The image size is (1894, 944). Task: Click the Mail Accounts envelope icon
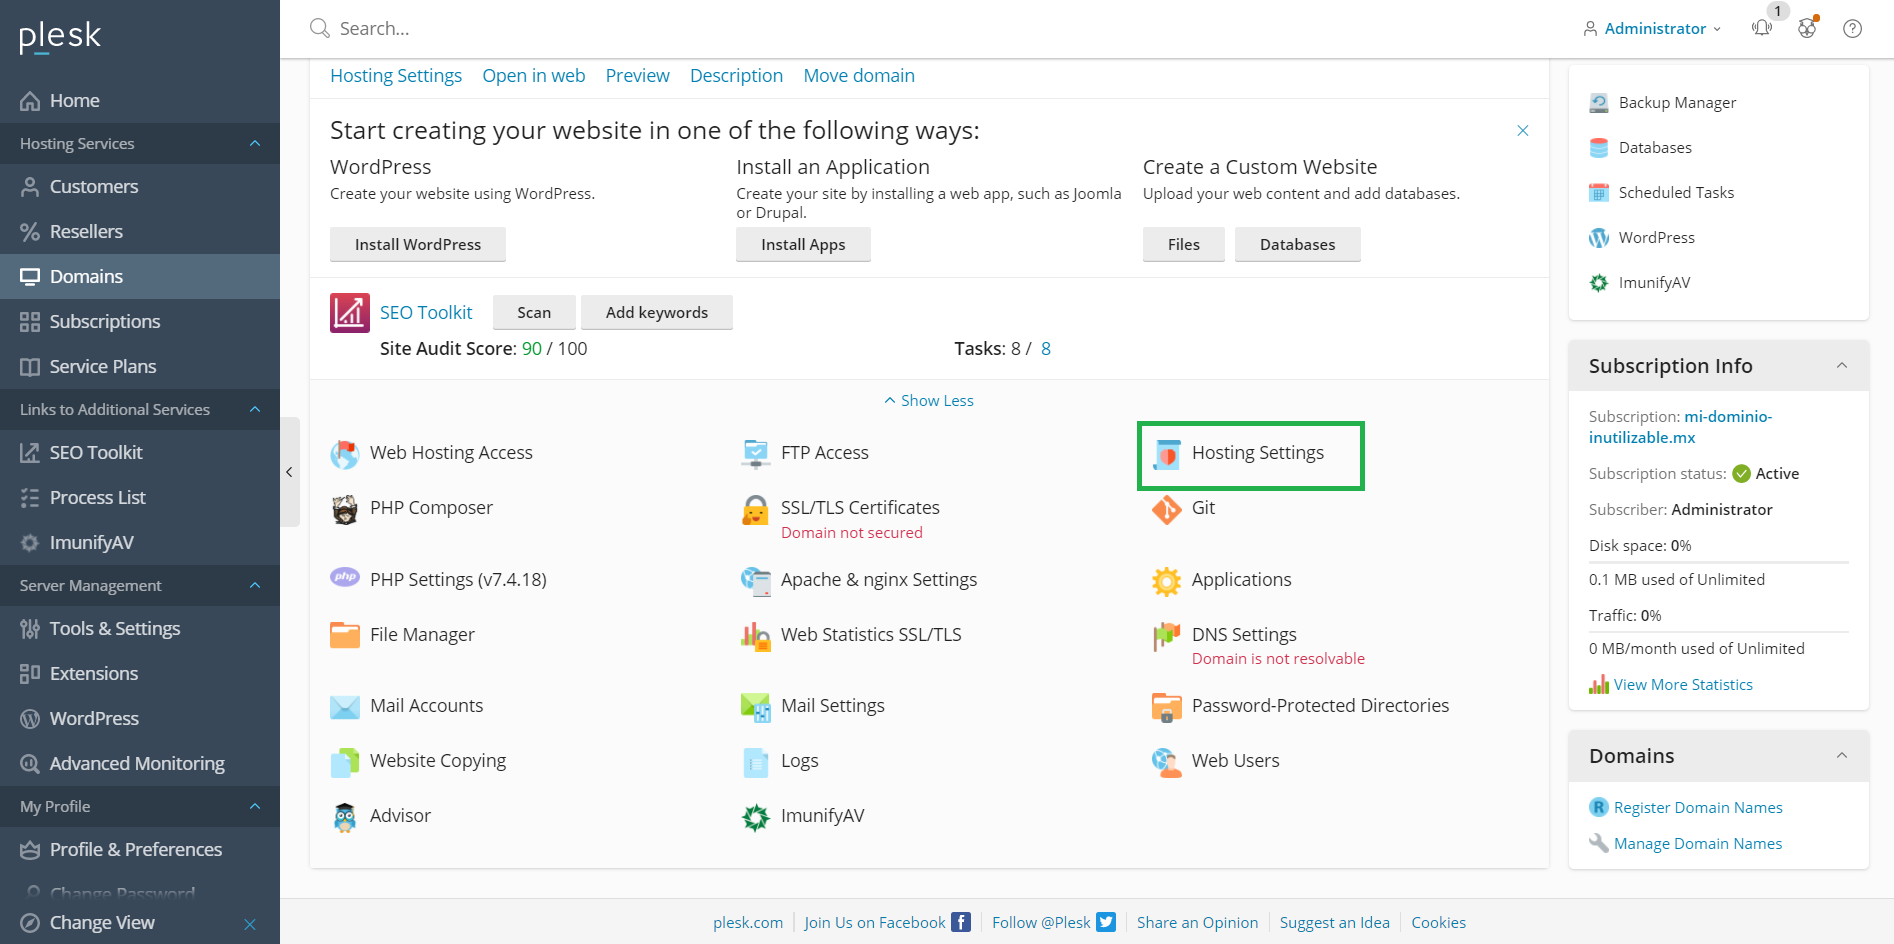coord(345,707)
